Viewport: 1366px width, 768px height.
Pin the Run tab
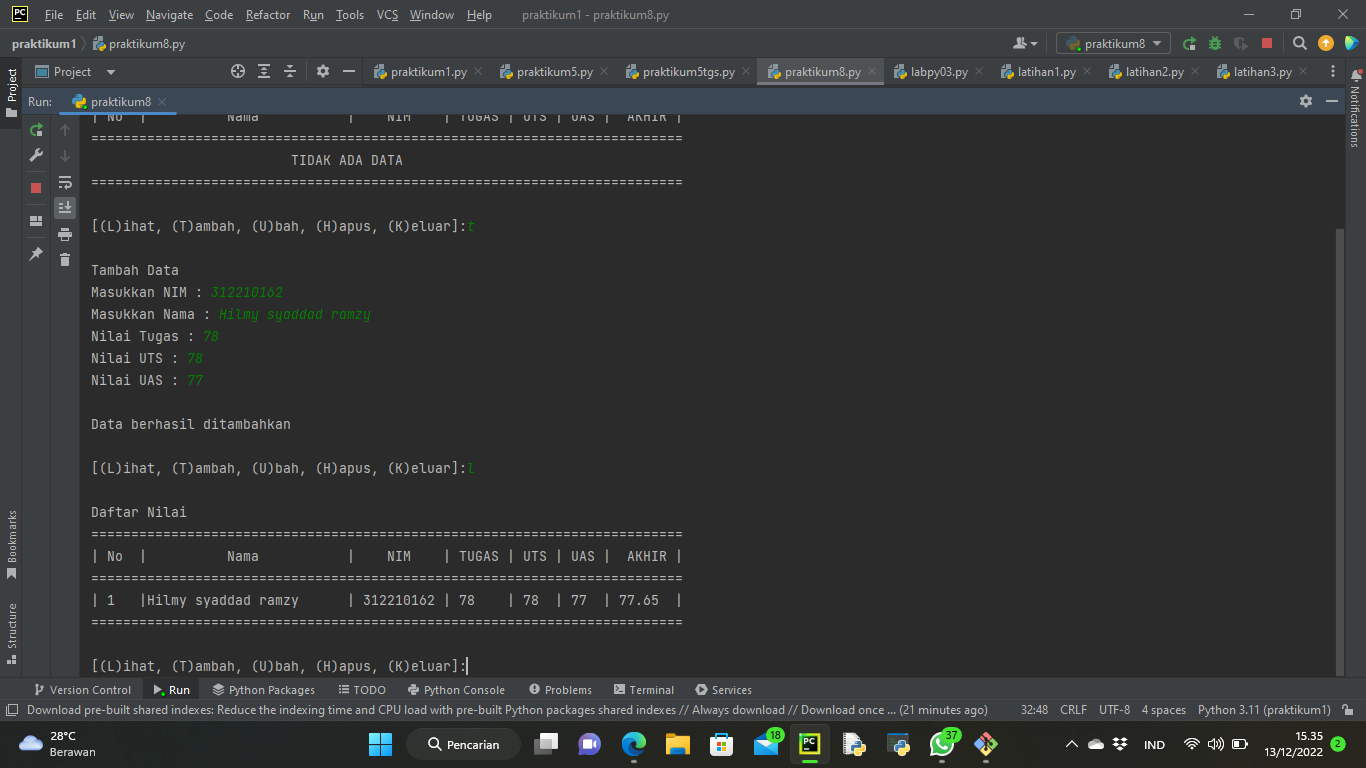point(34,254)
